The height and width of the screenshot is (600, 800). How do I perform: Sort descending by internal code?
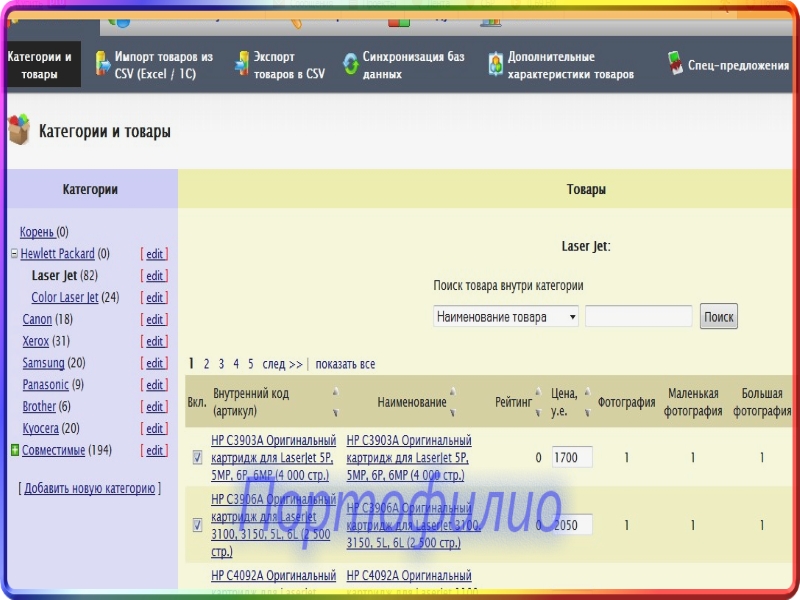pyautogui.click(x=335, y=412)
